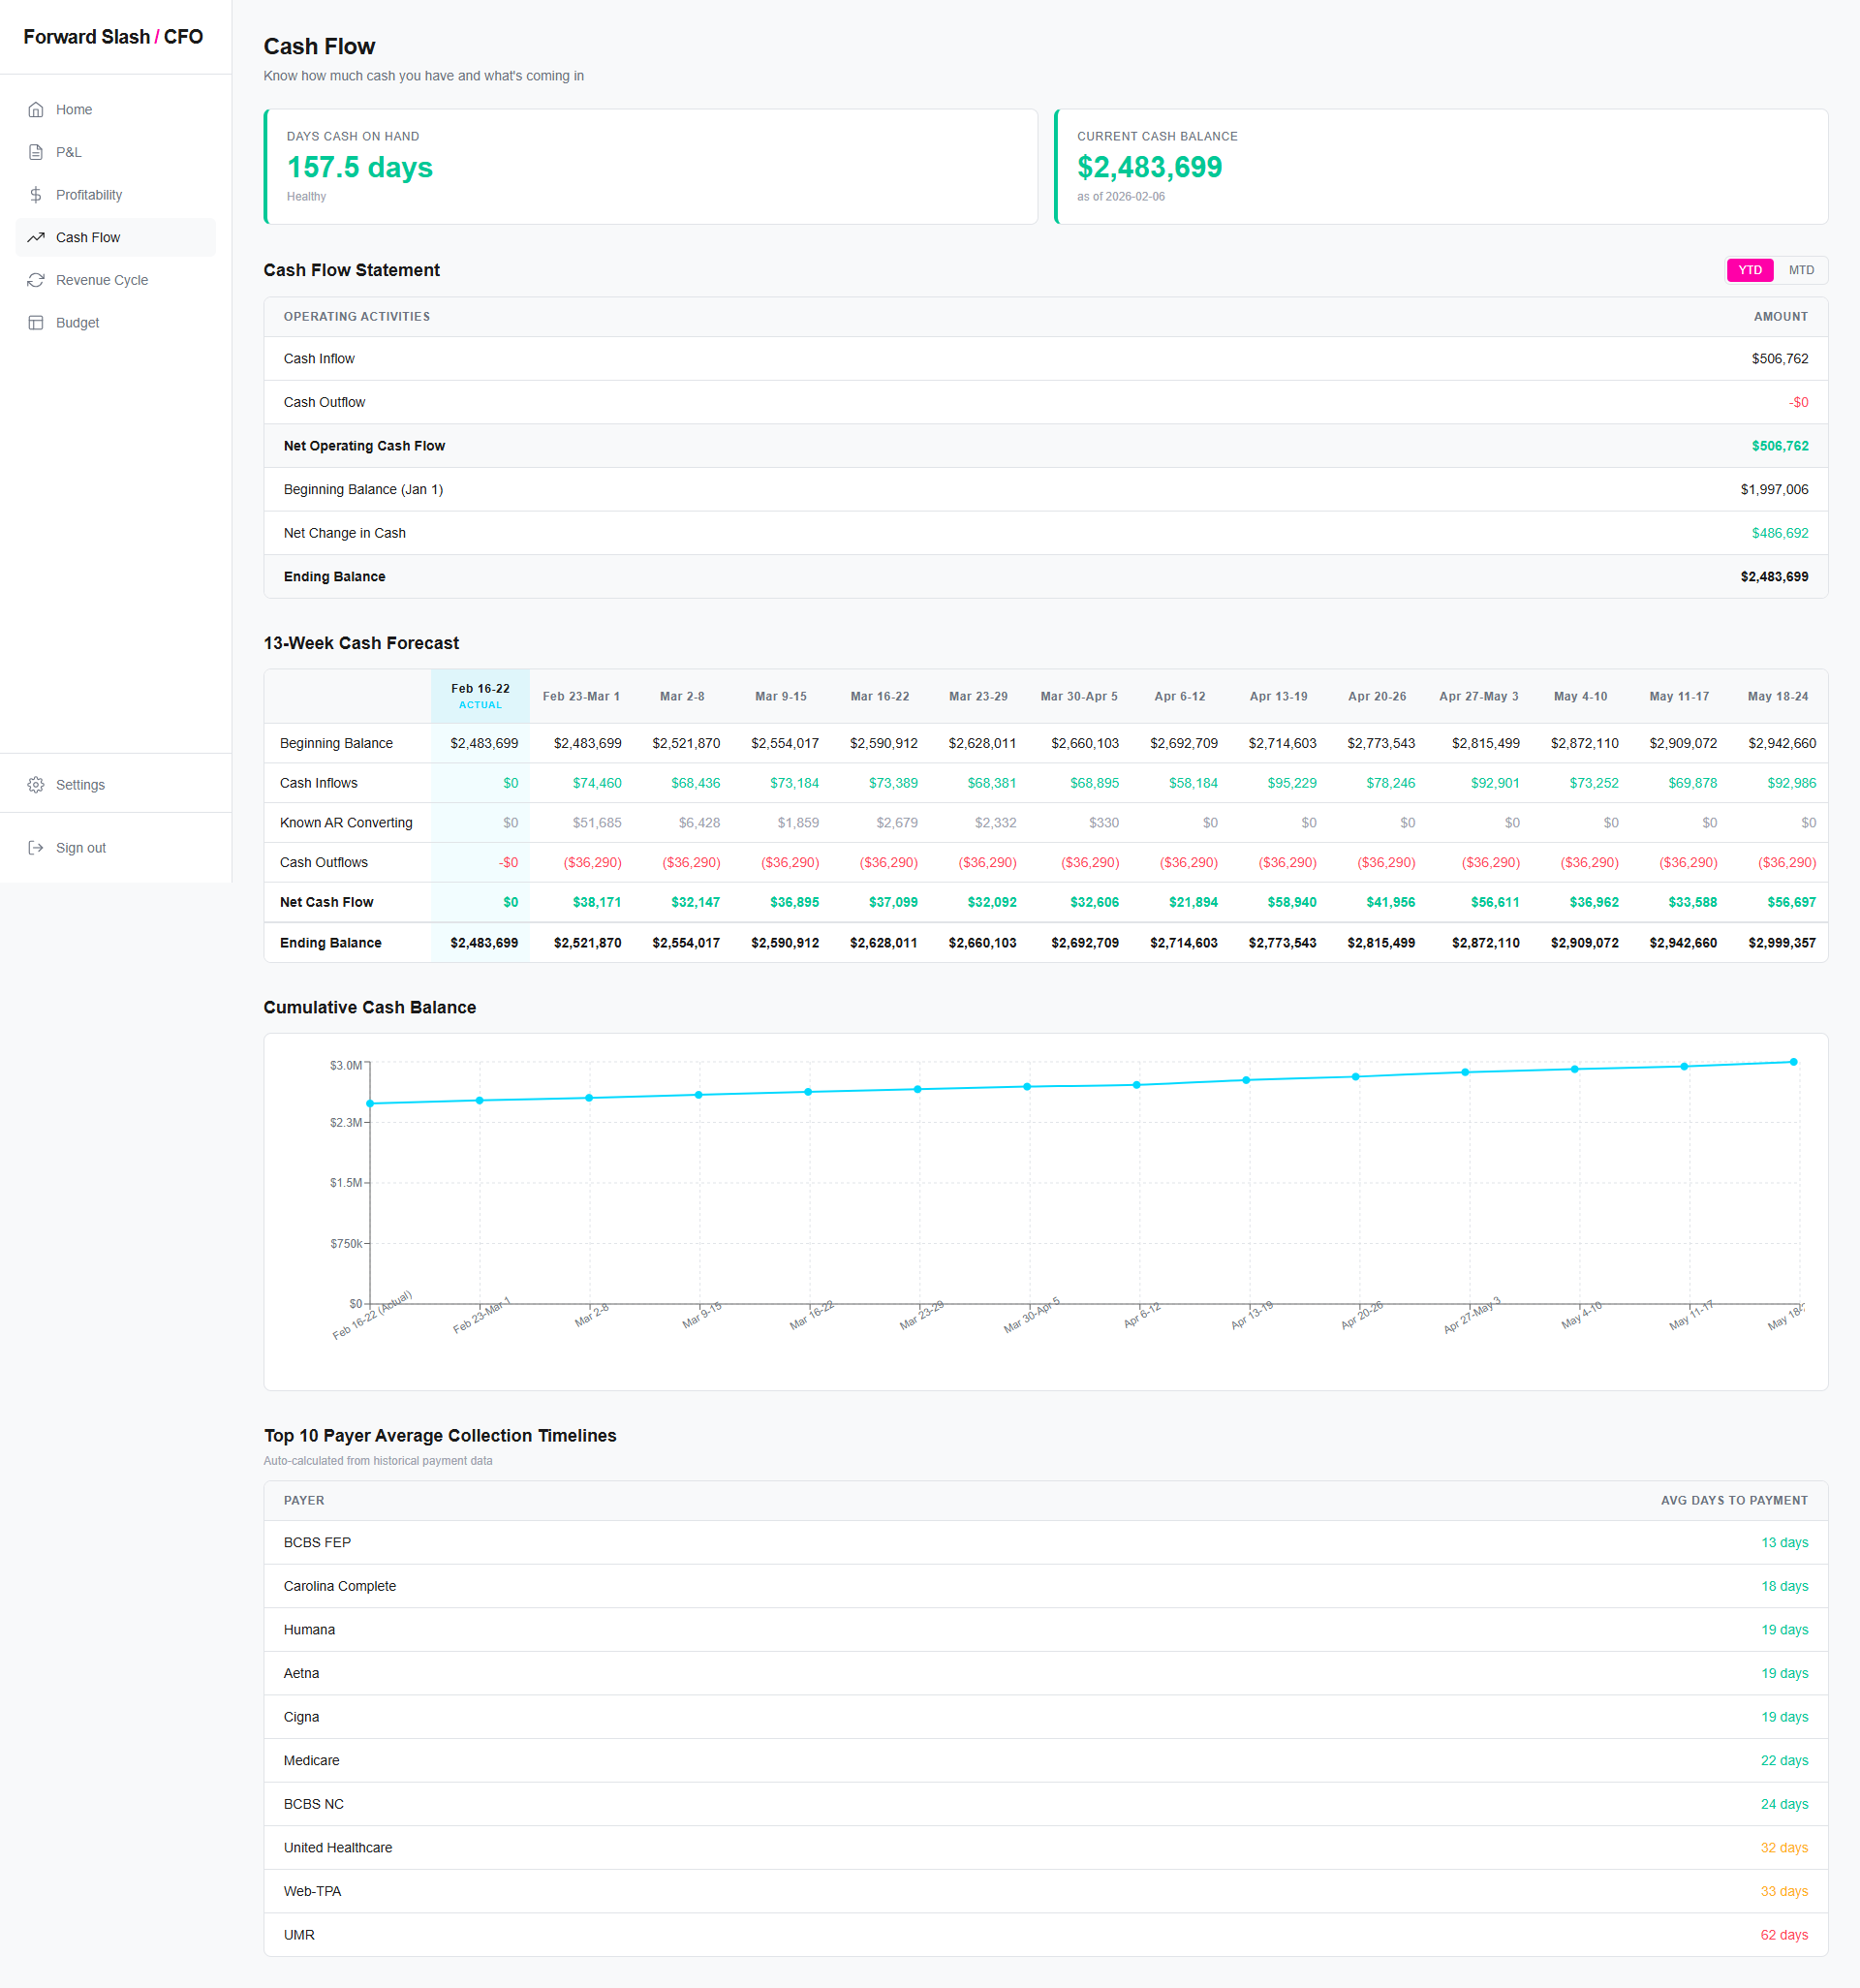The width and height of the screenshot is (1860, 1988).
Task: Select the May 18-24 forecast column header
Action: [x=1777, y=696]
